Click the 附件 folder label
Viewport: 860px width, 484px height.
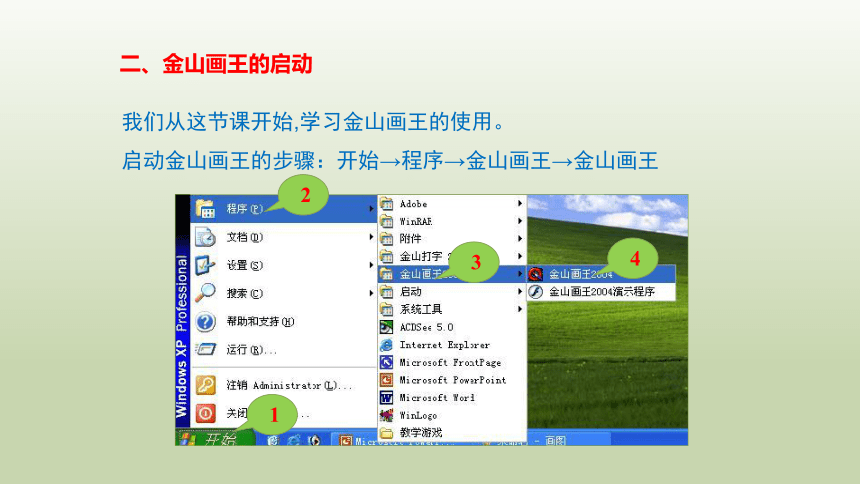(x=410, y=239)
